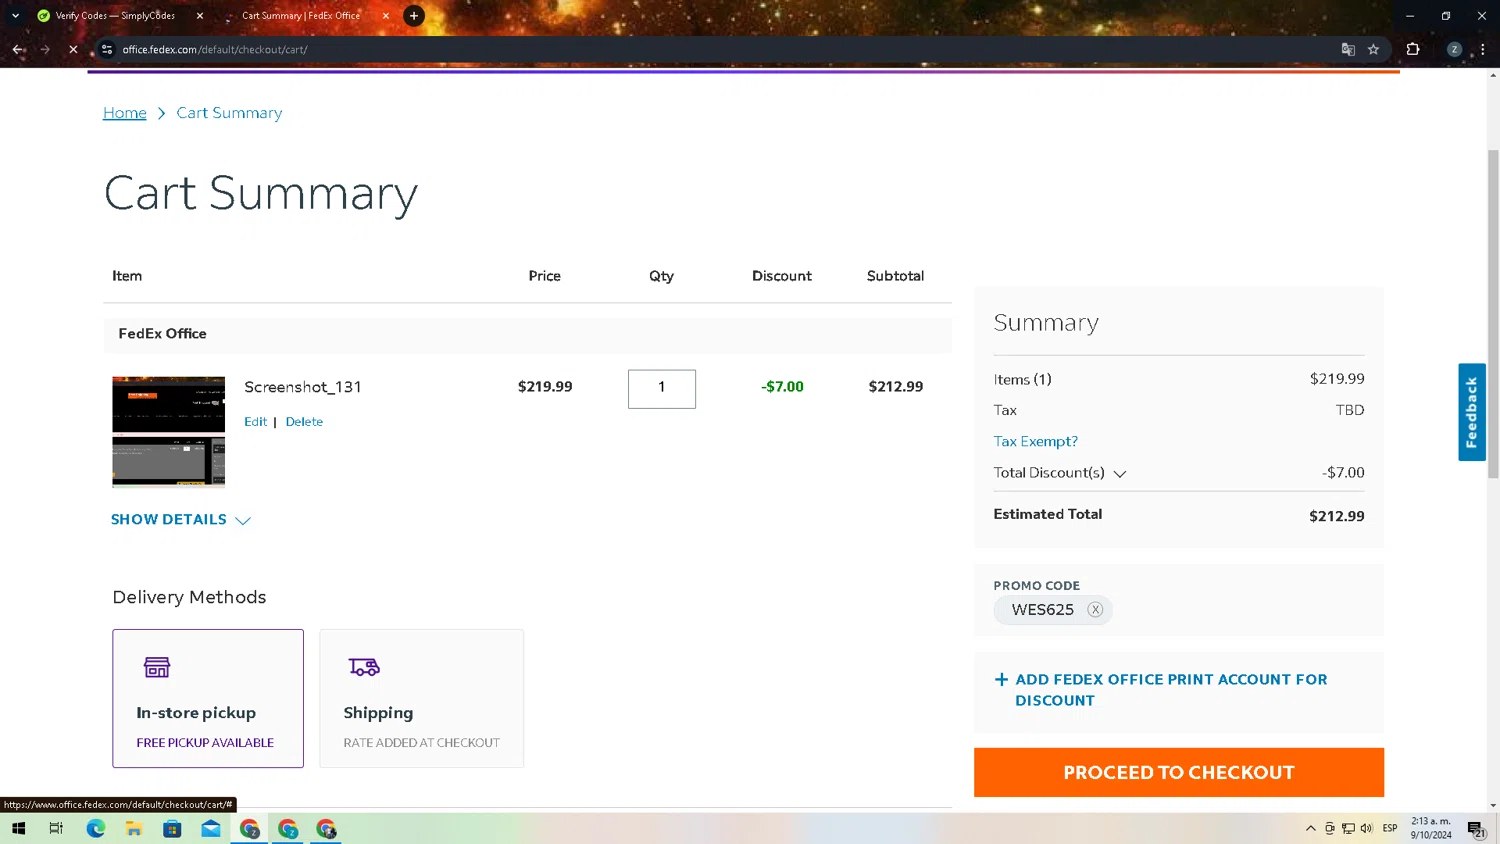Open the browser extensions menu
This screenshot has height=844, width=1500.
pos(1413,49)
